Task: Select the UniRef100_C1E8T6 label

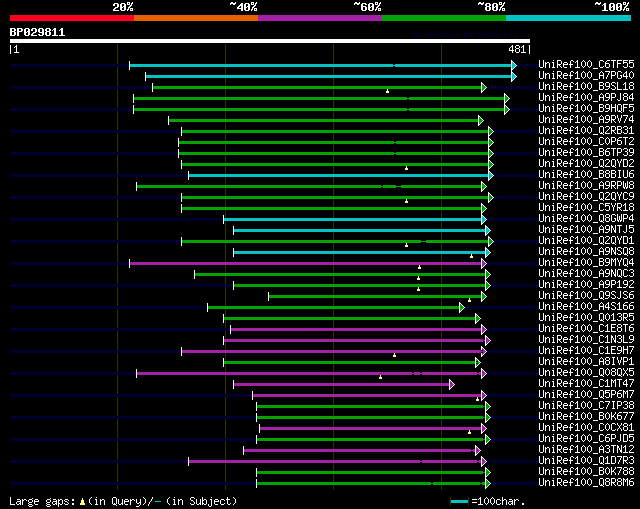Action: [586, 329]
